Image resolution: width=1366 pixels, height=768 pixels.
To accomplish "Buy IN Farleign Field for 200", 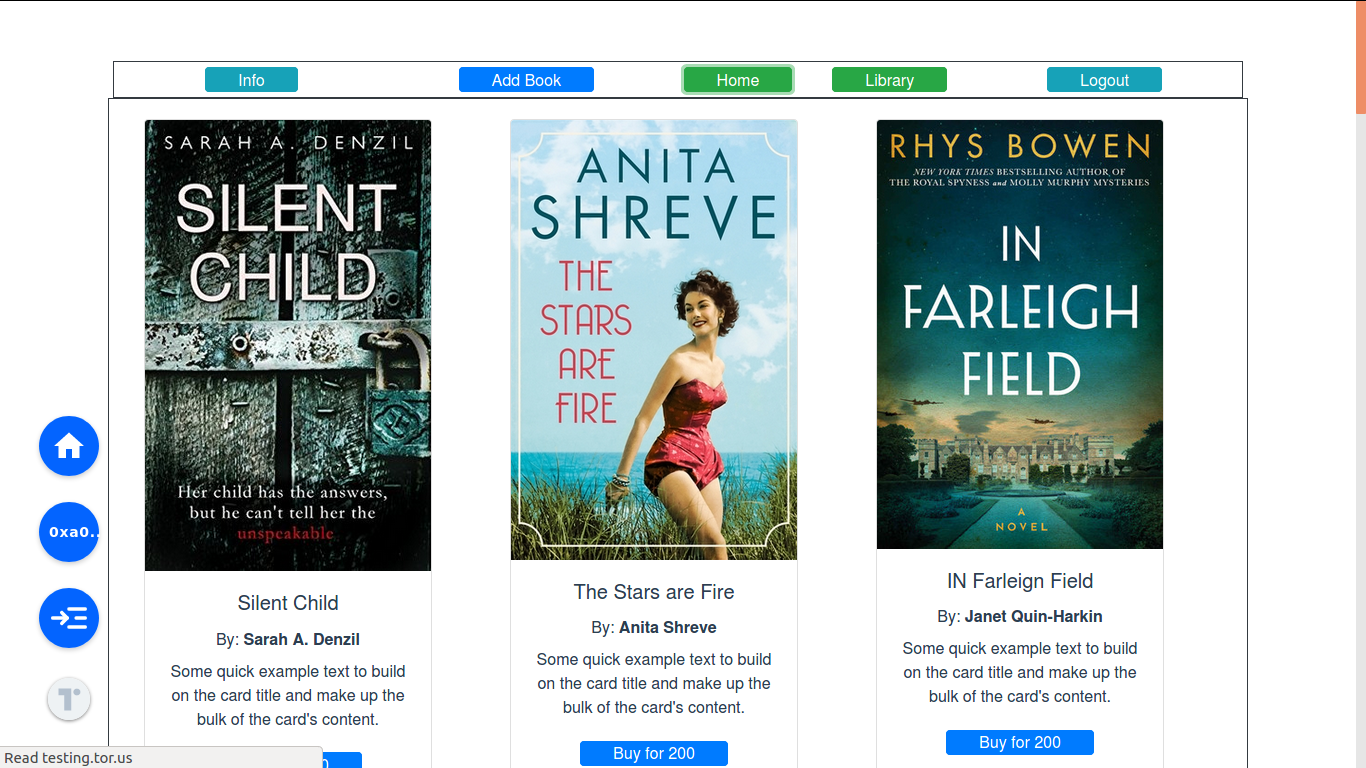I will 1020,742.
